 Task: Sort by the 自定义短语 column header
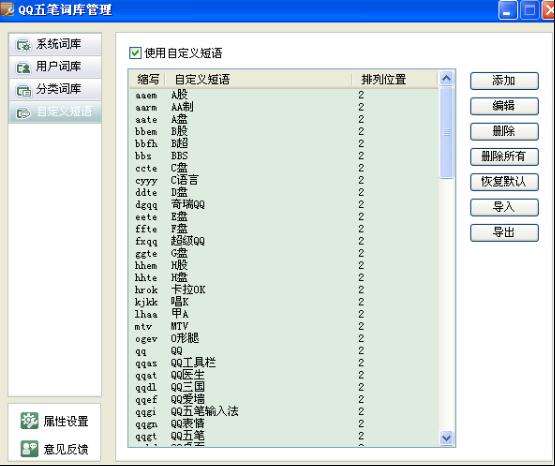[x=258, y=79]
